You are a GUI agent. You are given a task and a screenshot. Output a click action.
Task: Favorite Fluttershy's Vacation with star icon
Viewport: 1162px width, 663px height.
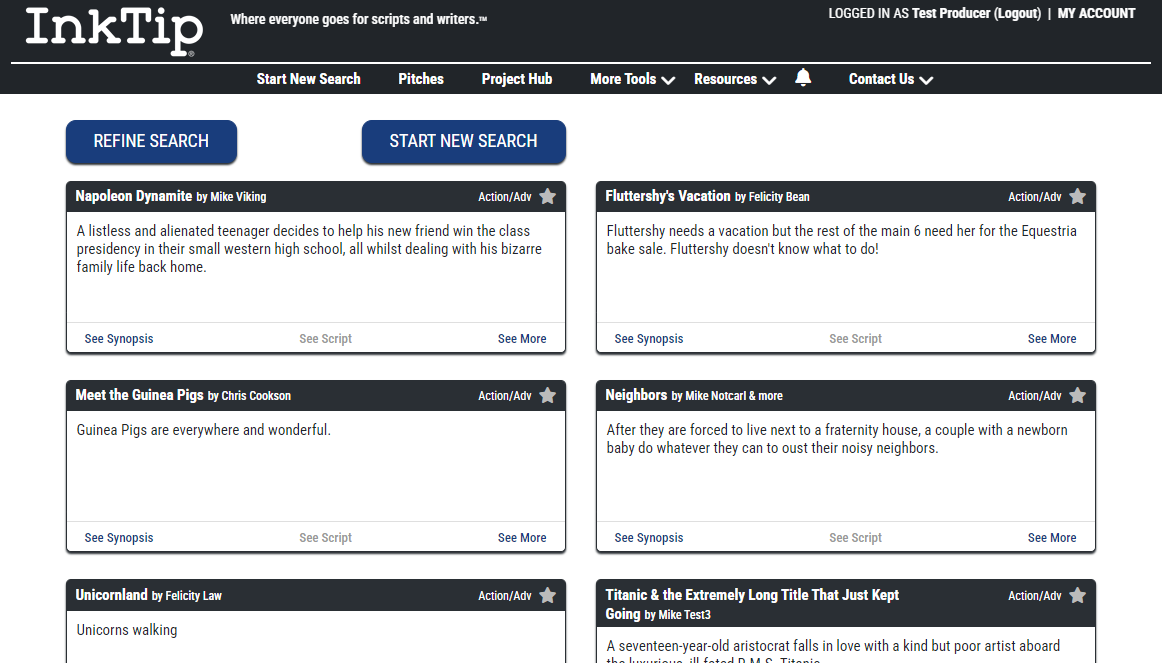pyautogui.click(x=1077, y=197)
